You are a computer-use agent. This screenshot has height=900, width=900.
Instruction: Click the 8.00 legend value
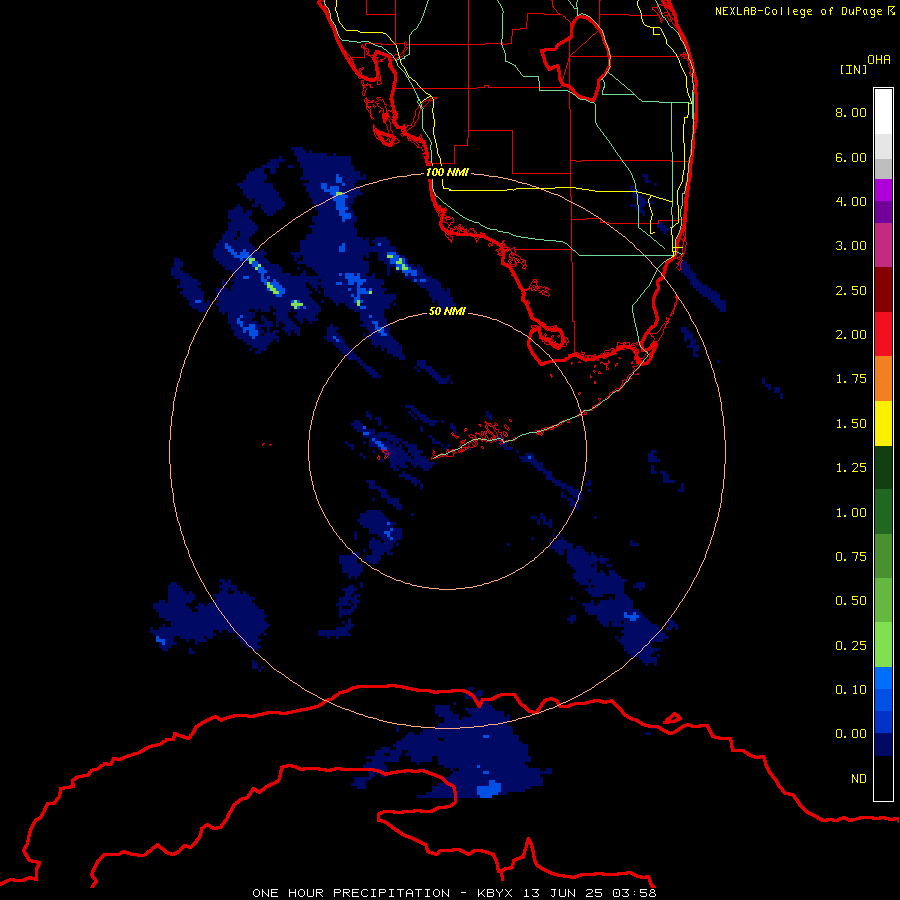(x=851, y=112)
